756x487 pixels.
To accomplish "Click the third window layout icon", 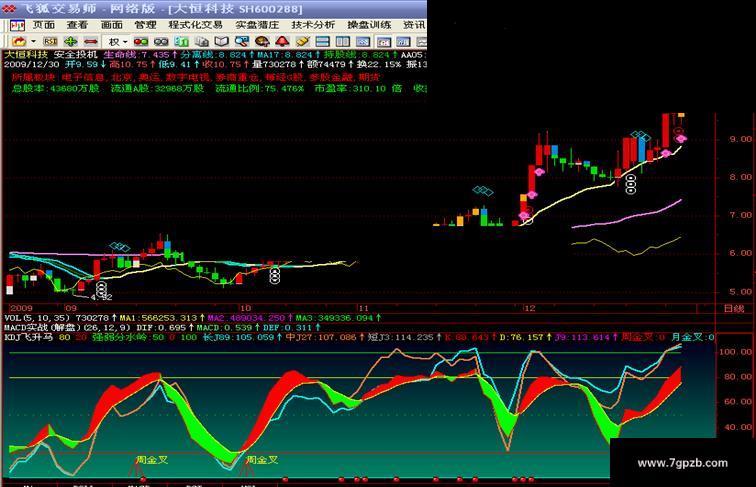I will pos(403,42).
